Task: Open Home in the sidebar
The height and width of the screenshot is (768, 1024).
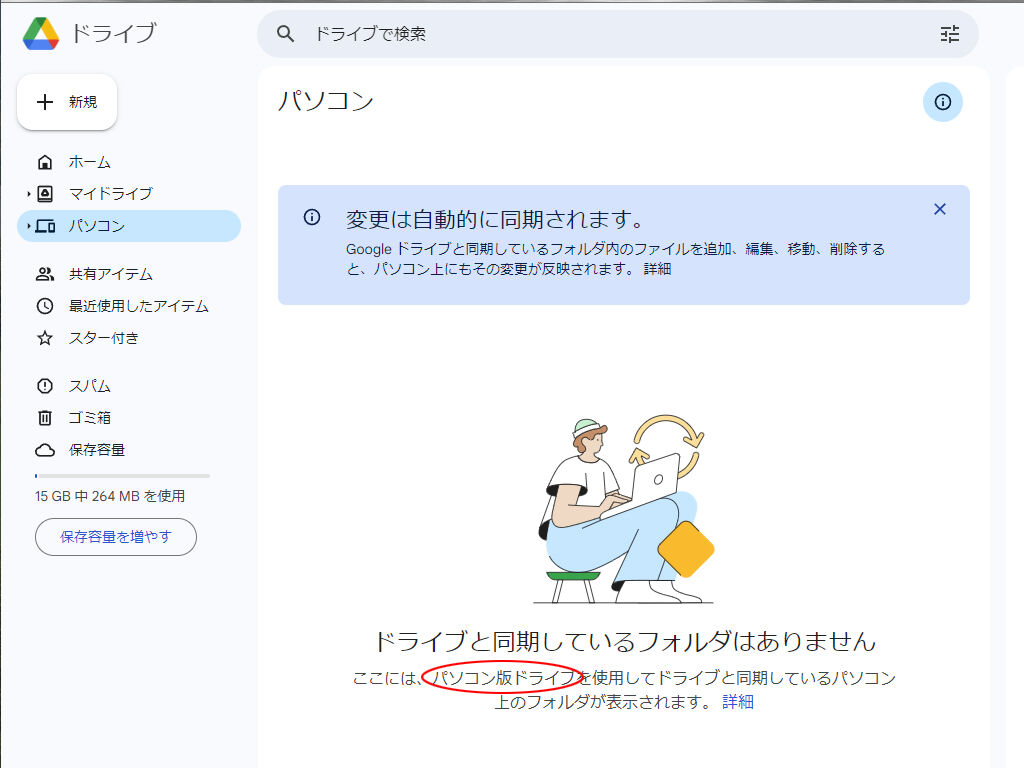Action: tap(89, 162)
